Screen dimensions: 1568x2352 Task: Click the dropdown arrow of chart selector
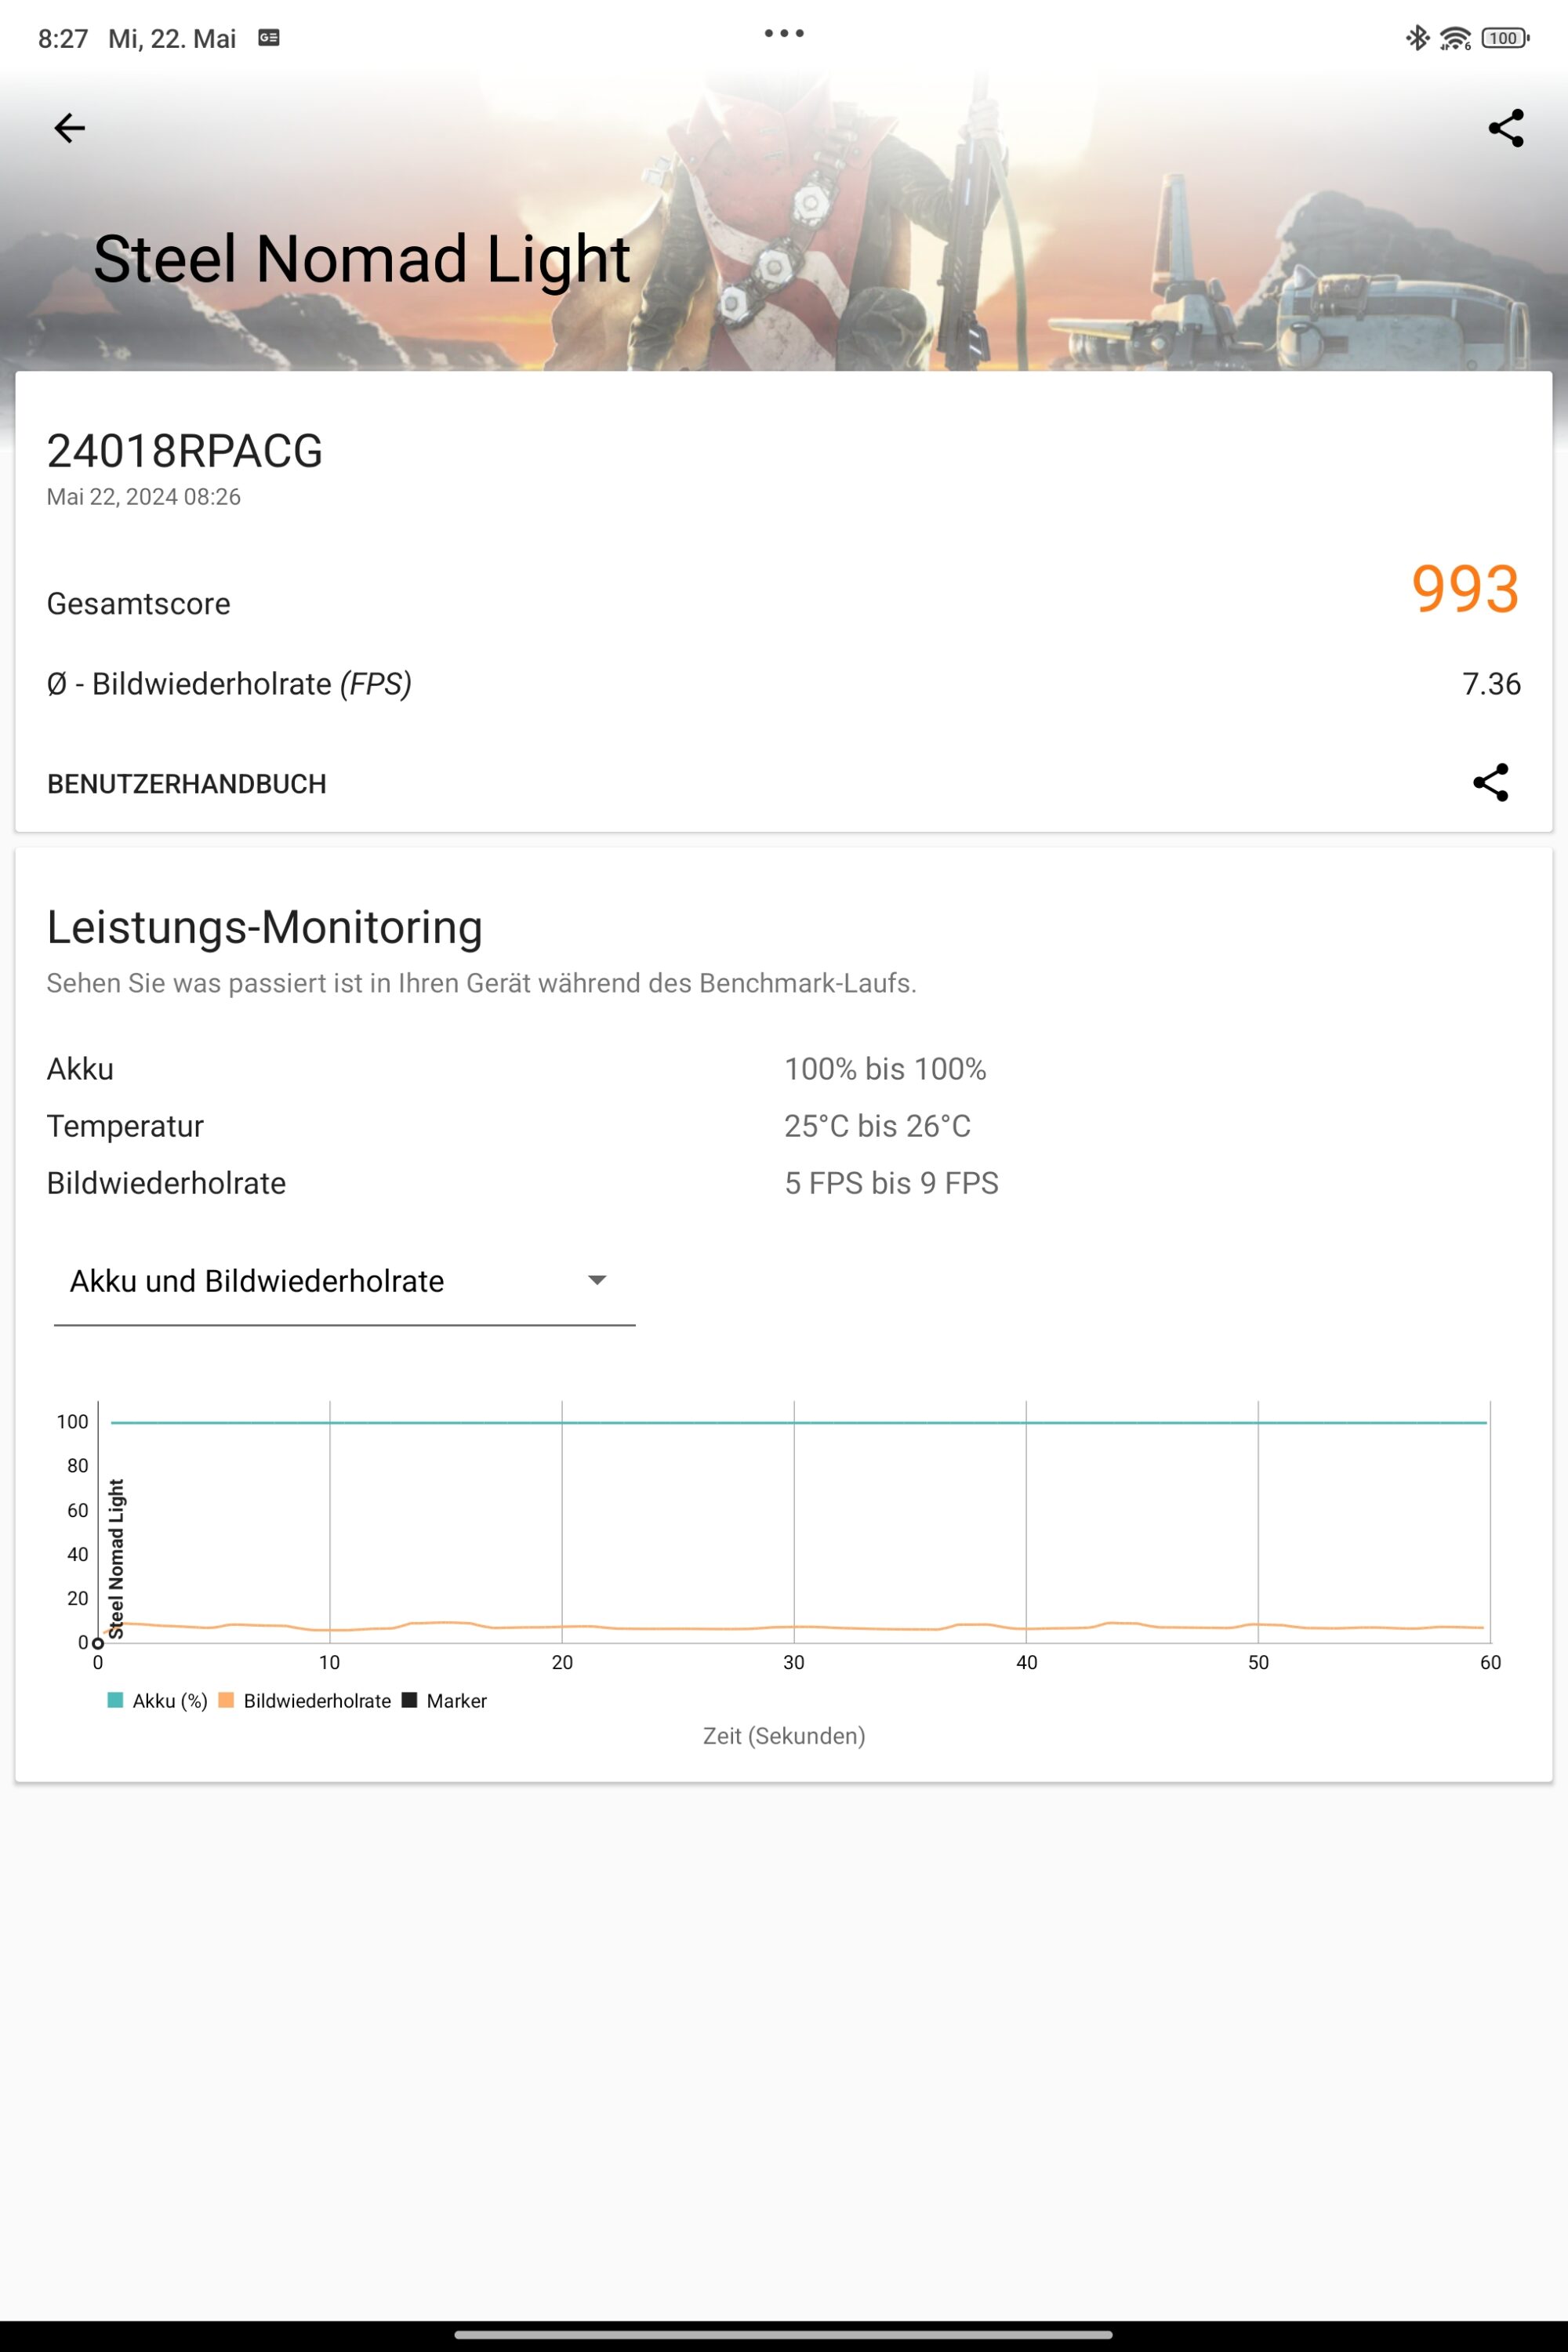coord(597,1281)
